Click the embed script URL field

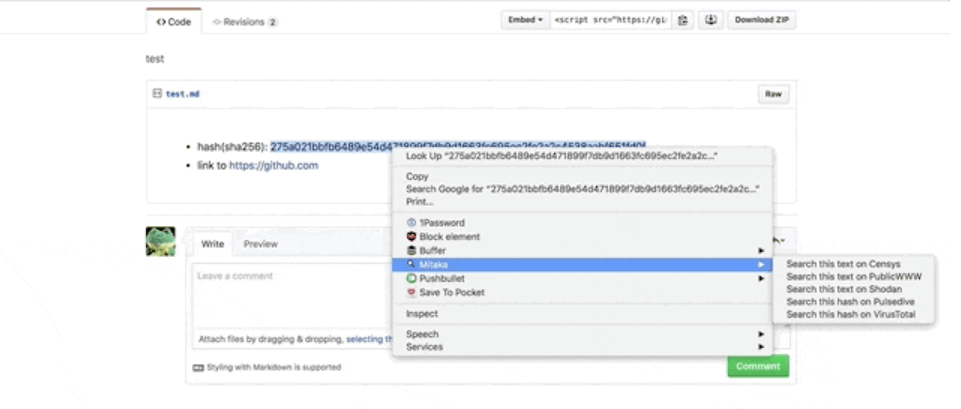[611, 20]
